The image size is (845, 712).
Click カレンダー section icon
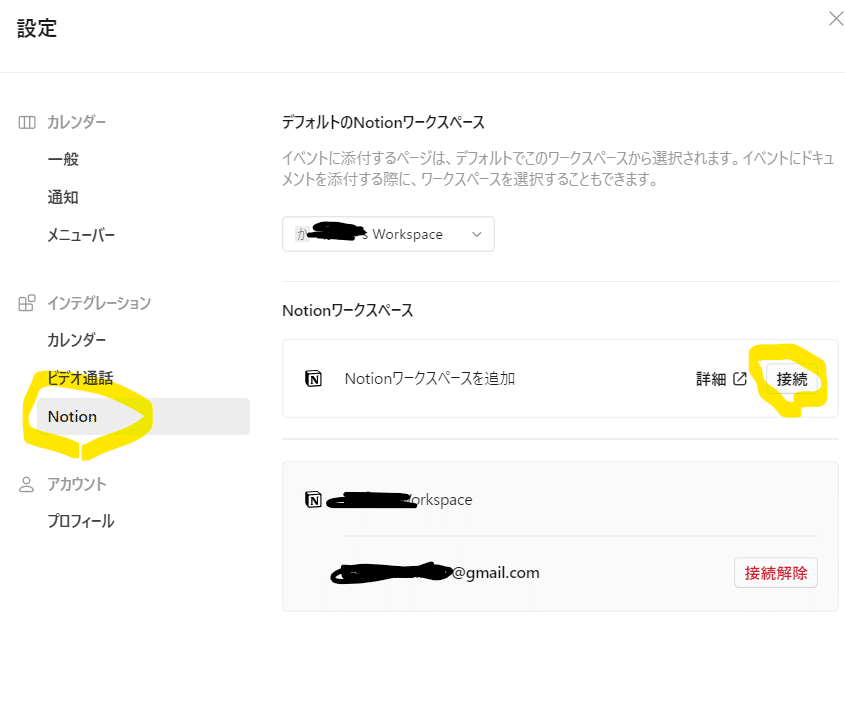27,122
